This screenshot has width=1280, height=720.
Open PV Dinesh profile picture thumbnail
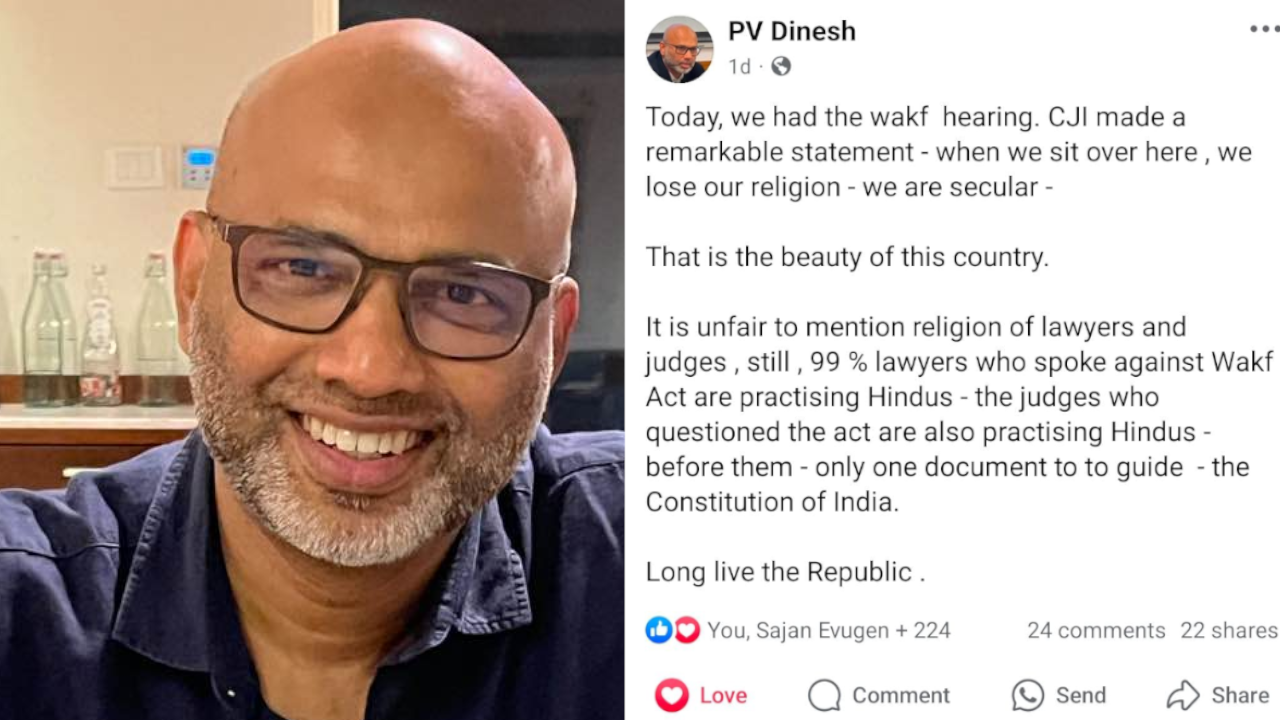[x=680, y=48]
